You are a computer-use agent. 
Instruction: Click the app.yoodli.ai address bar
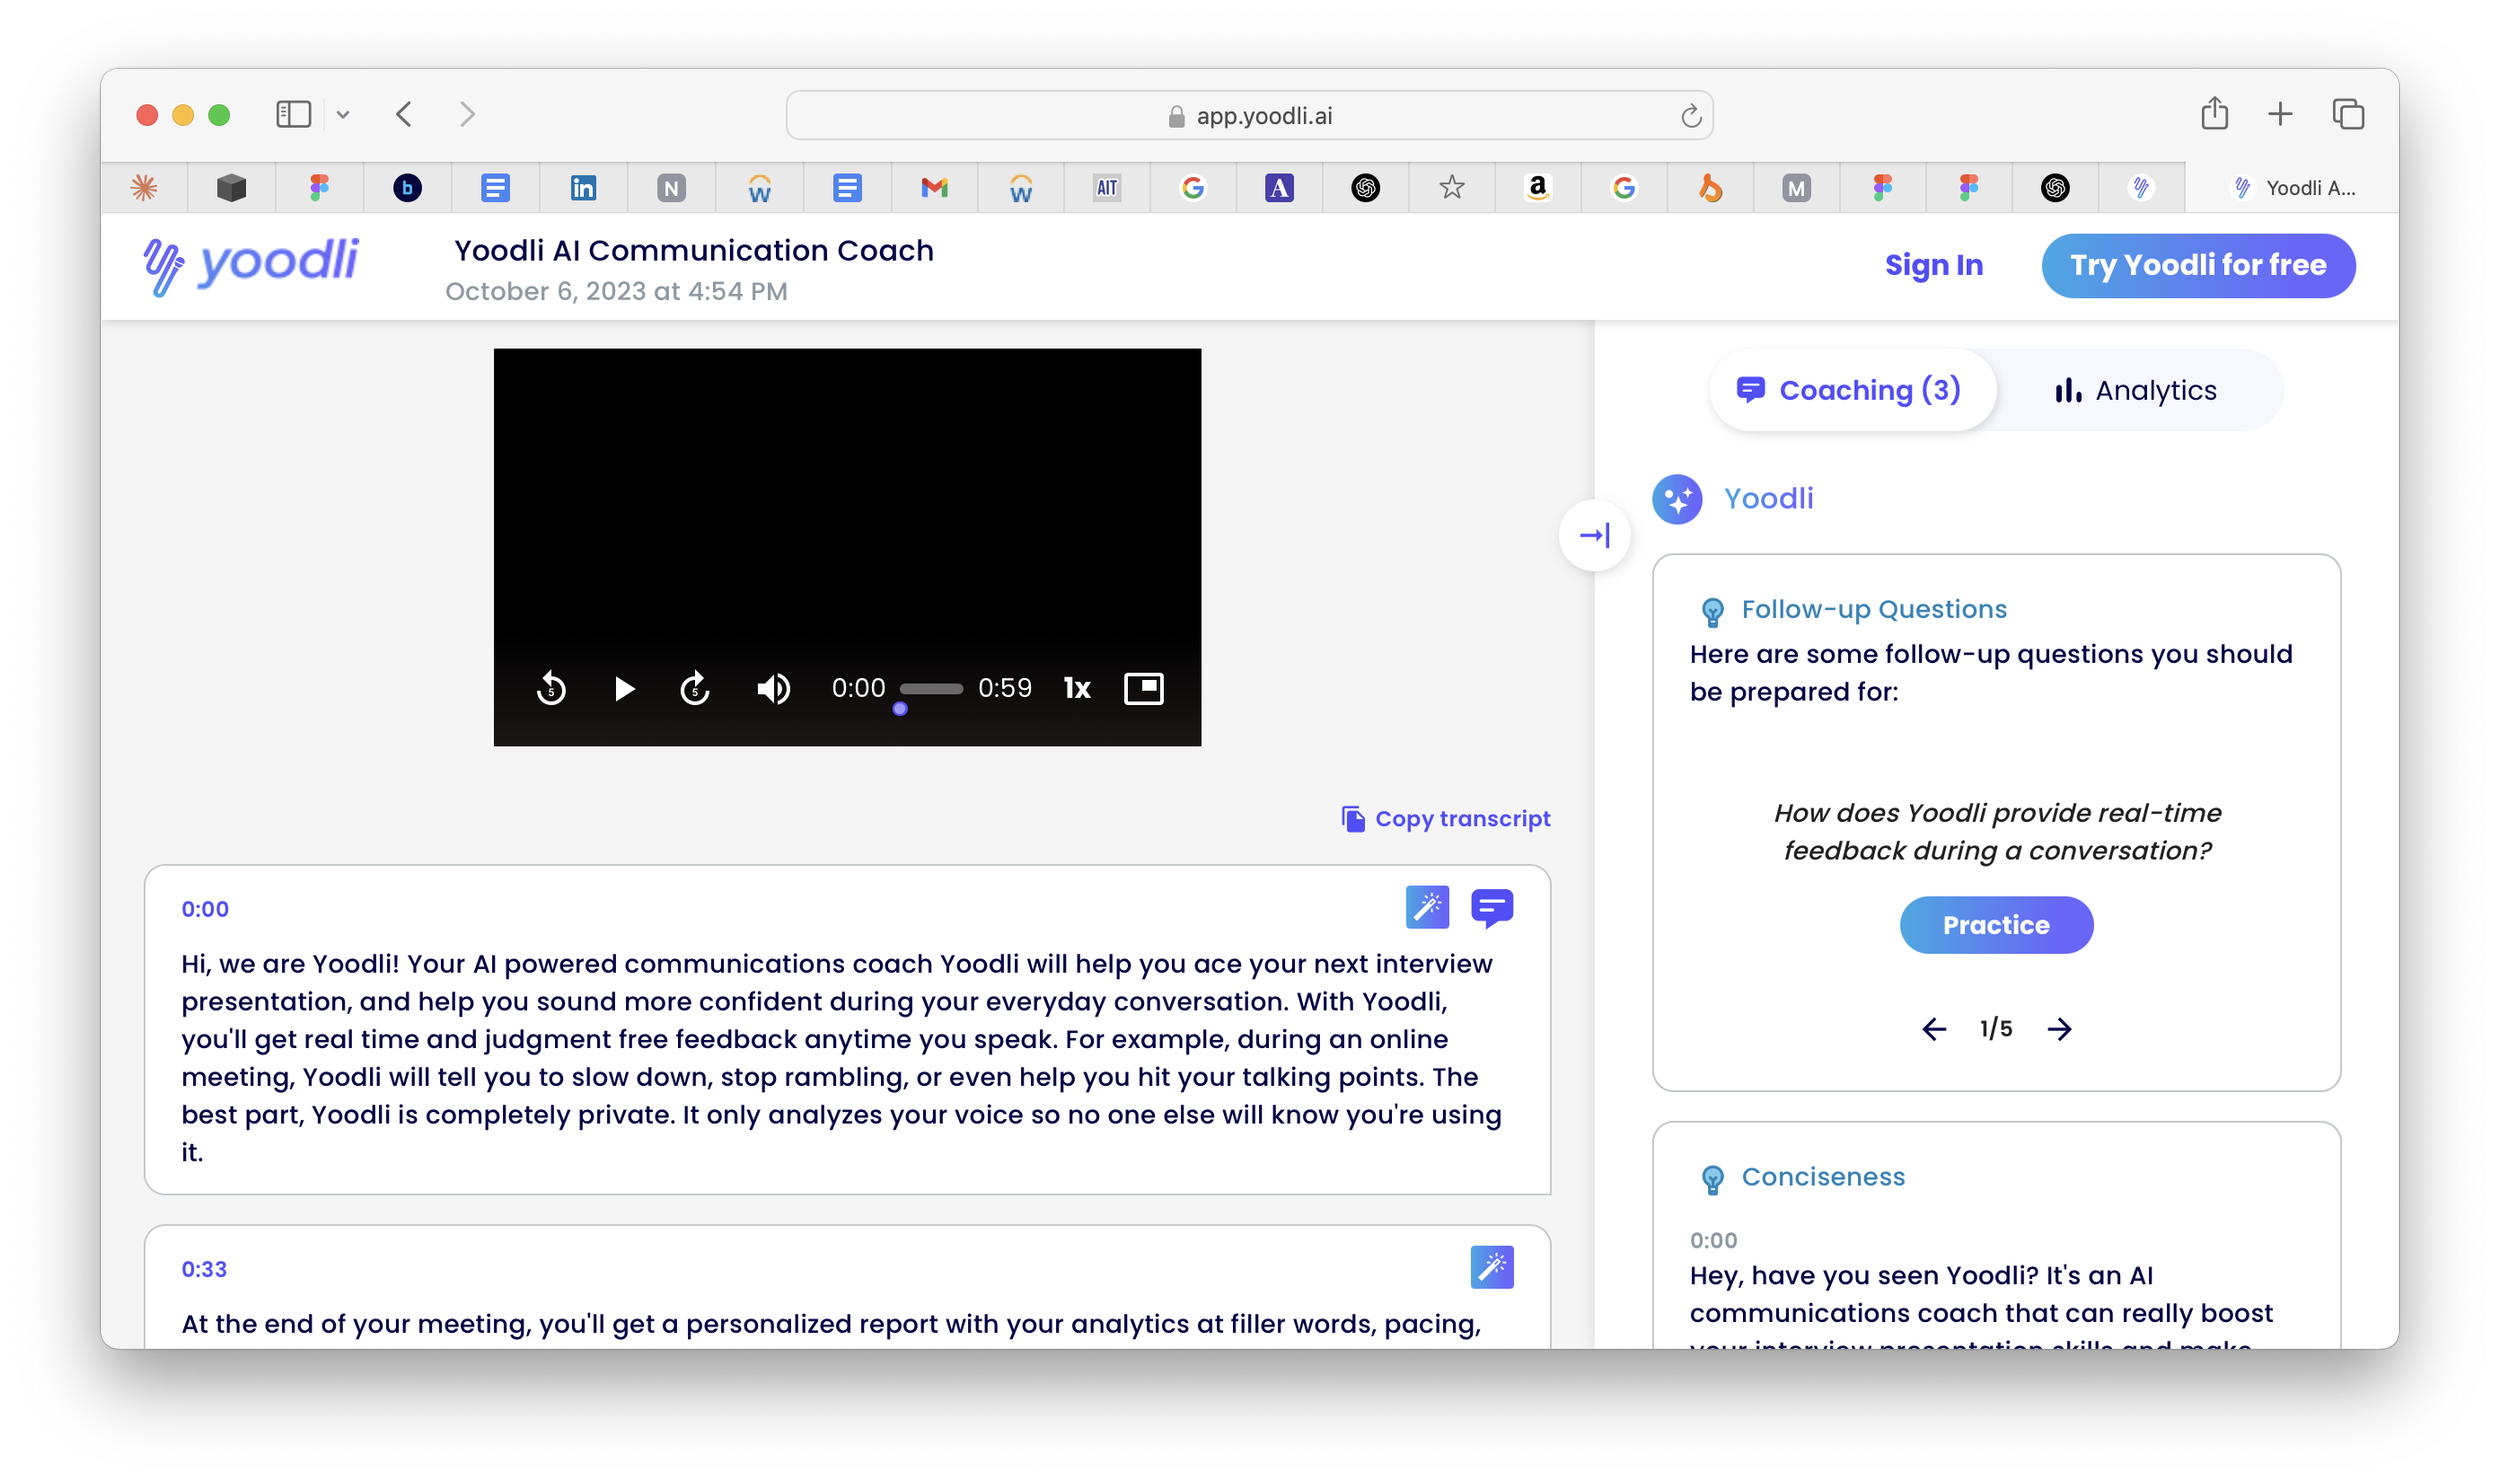tap(1249, 115)
